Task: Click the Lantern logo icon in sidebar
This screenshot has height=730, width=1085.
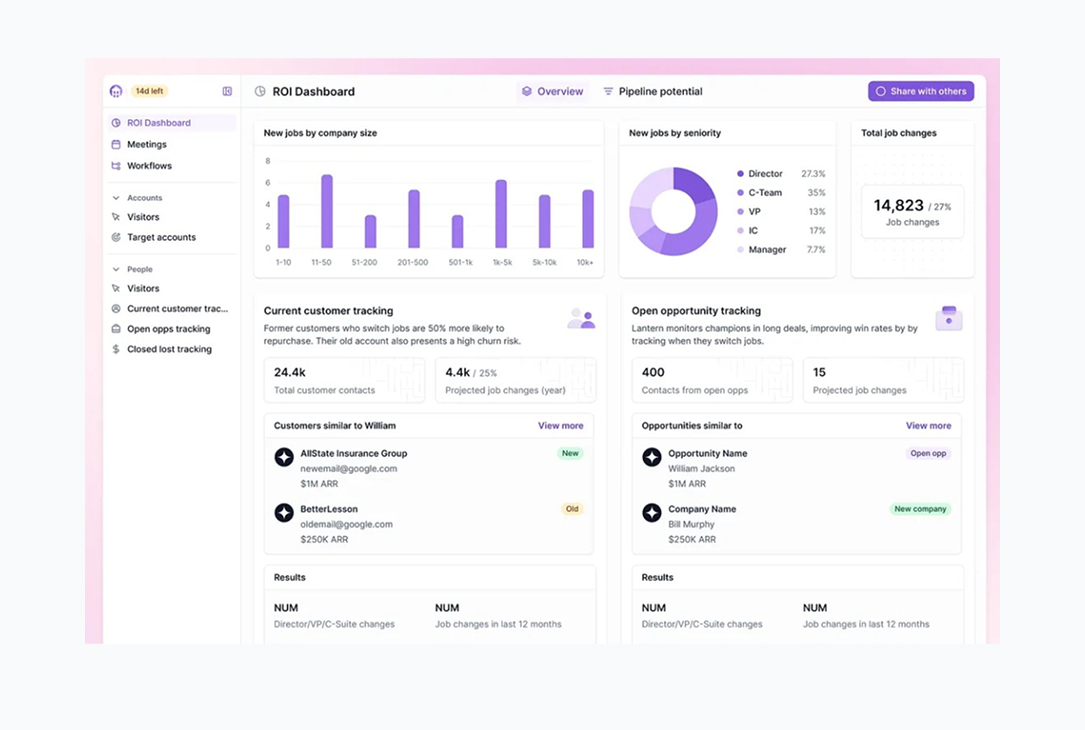Action: 116,91
